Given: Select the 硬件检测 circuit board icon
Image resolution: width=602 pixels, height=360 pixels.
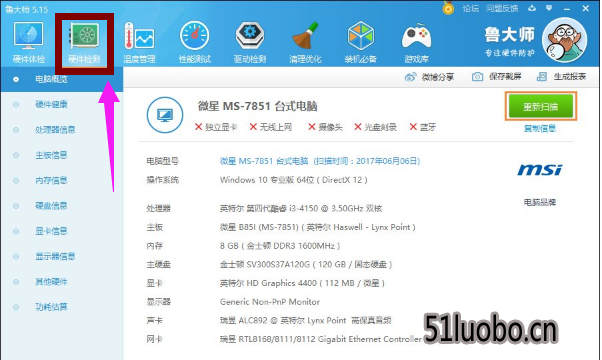Looking at the screenshot, I should pyautogui.click(x=84, y=36).
